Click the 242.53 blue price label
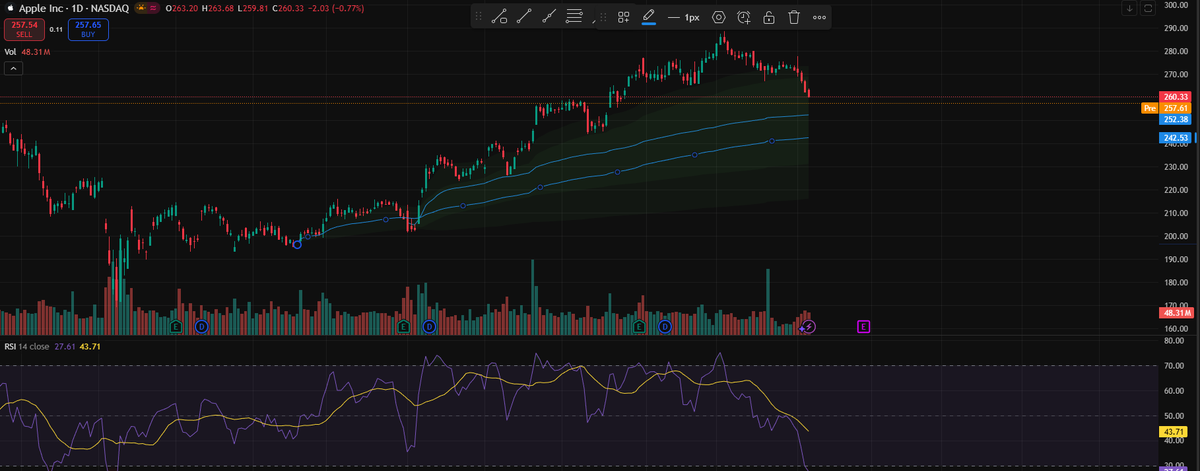Viewport: 1200px width, 471px height. pyautogui.click(x=1176, y=137)
